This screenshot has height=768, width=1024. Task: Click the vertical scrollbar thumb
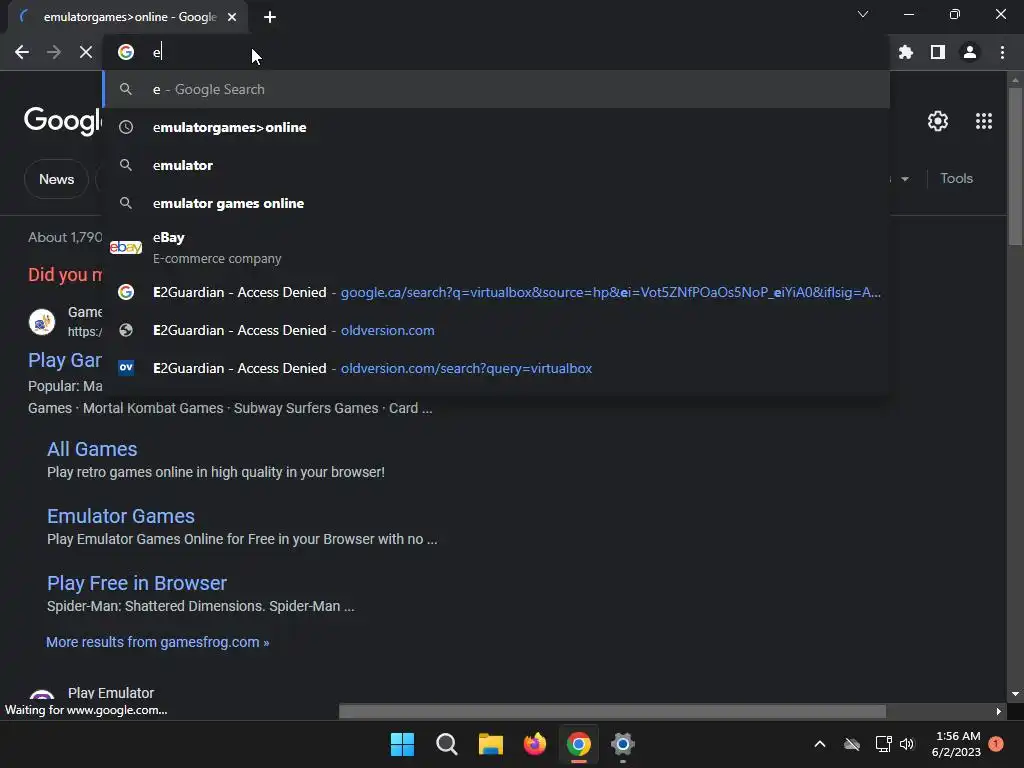[1015, 167]
